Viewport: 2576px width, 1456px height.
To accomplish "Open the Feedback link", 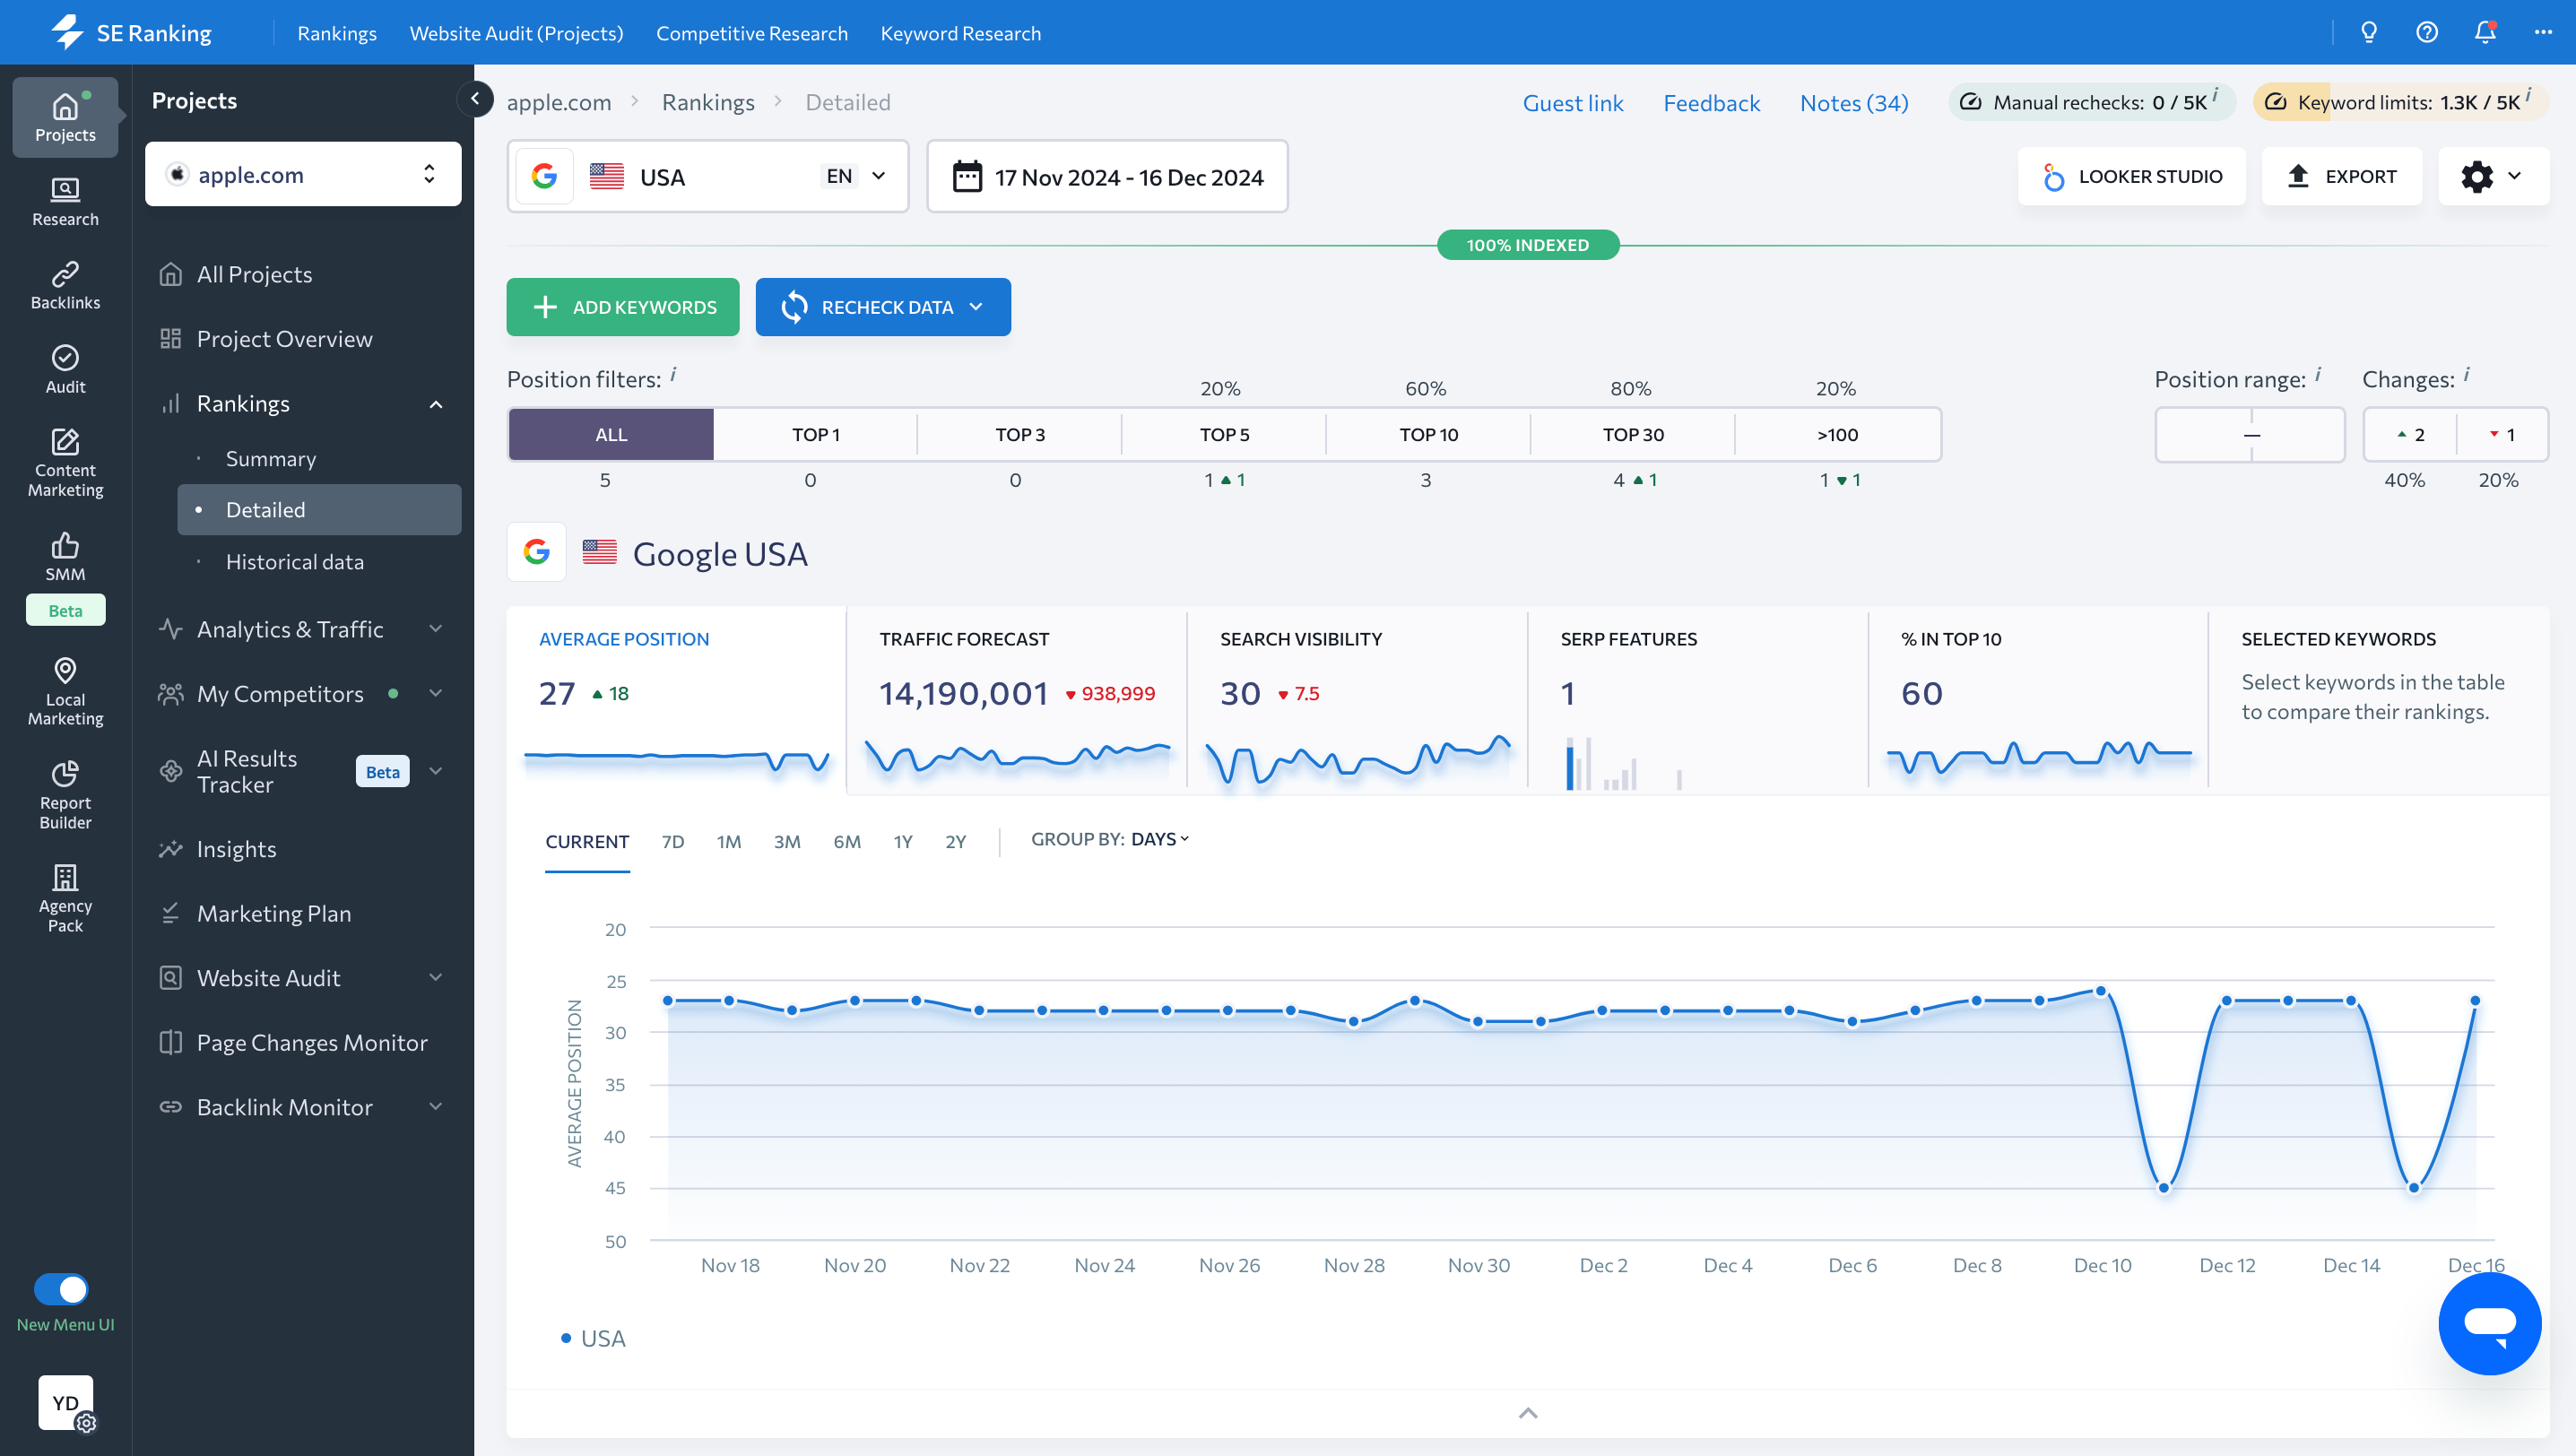I will pos(1712,102).
